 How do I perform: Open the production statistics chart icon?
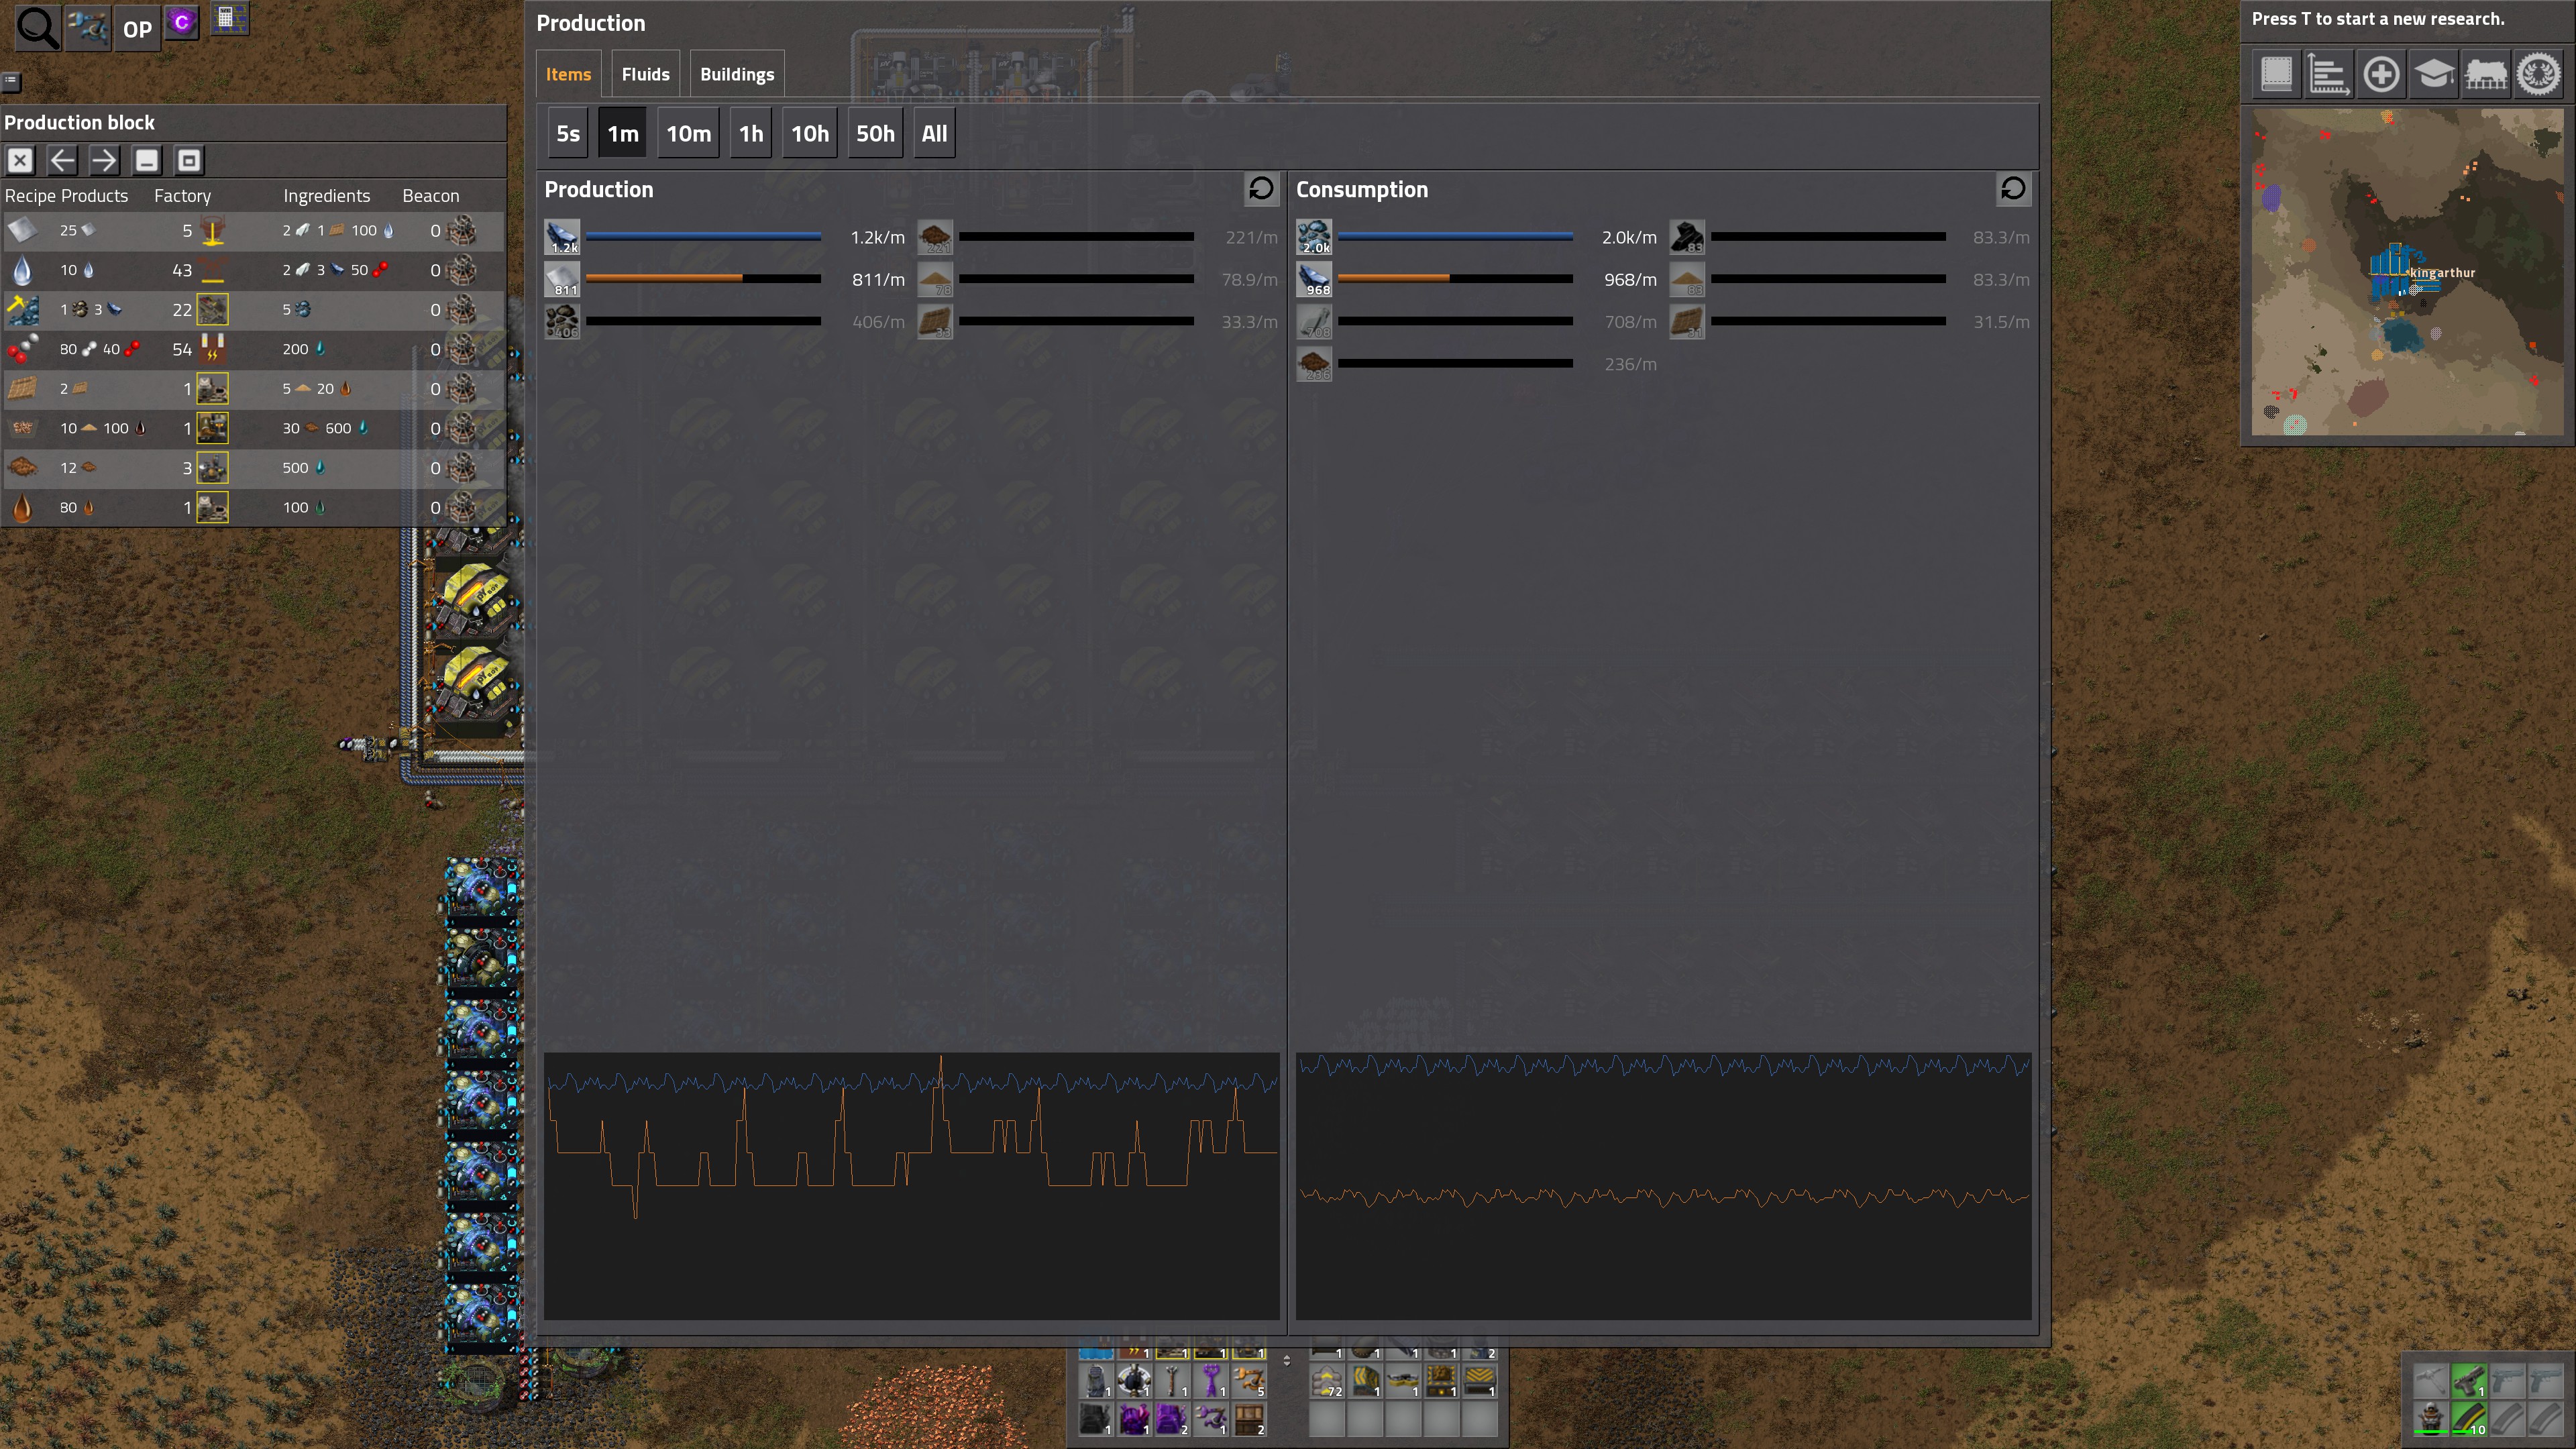pyautogui.click(x=2329, y=74)
